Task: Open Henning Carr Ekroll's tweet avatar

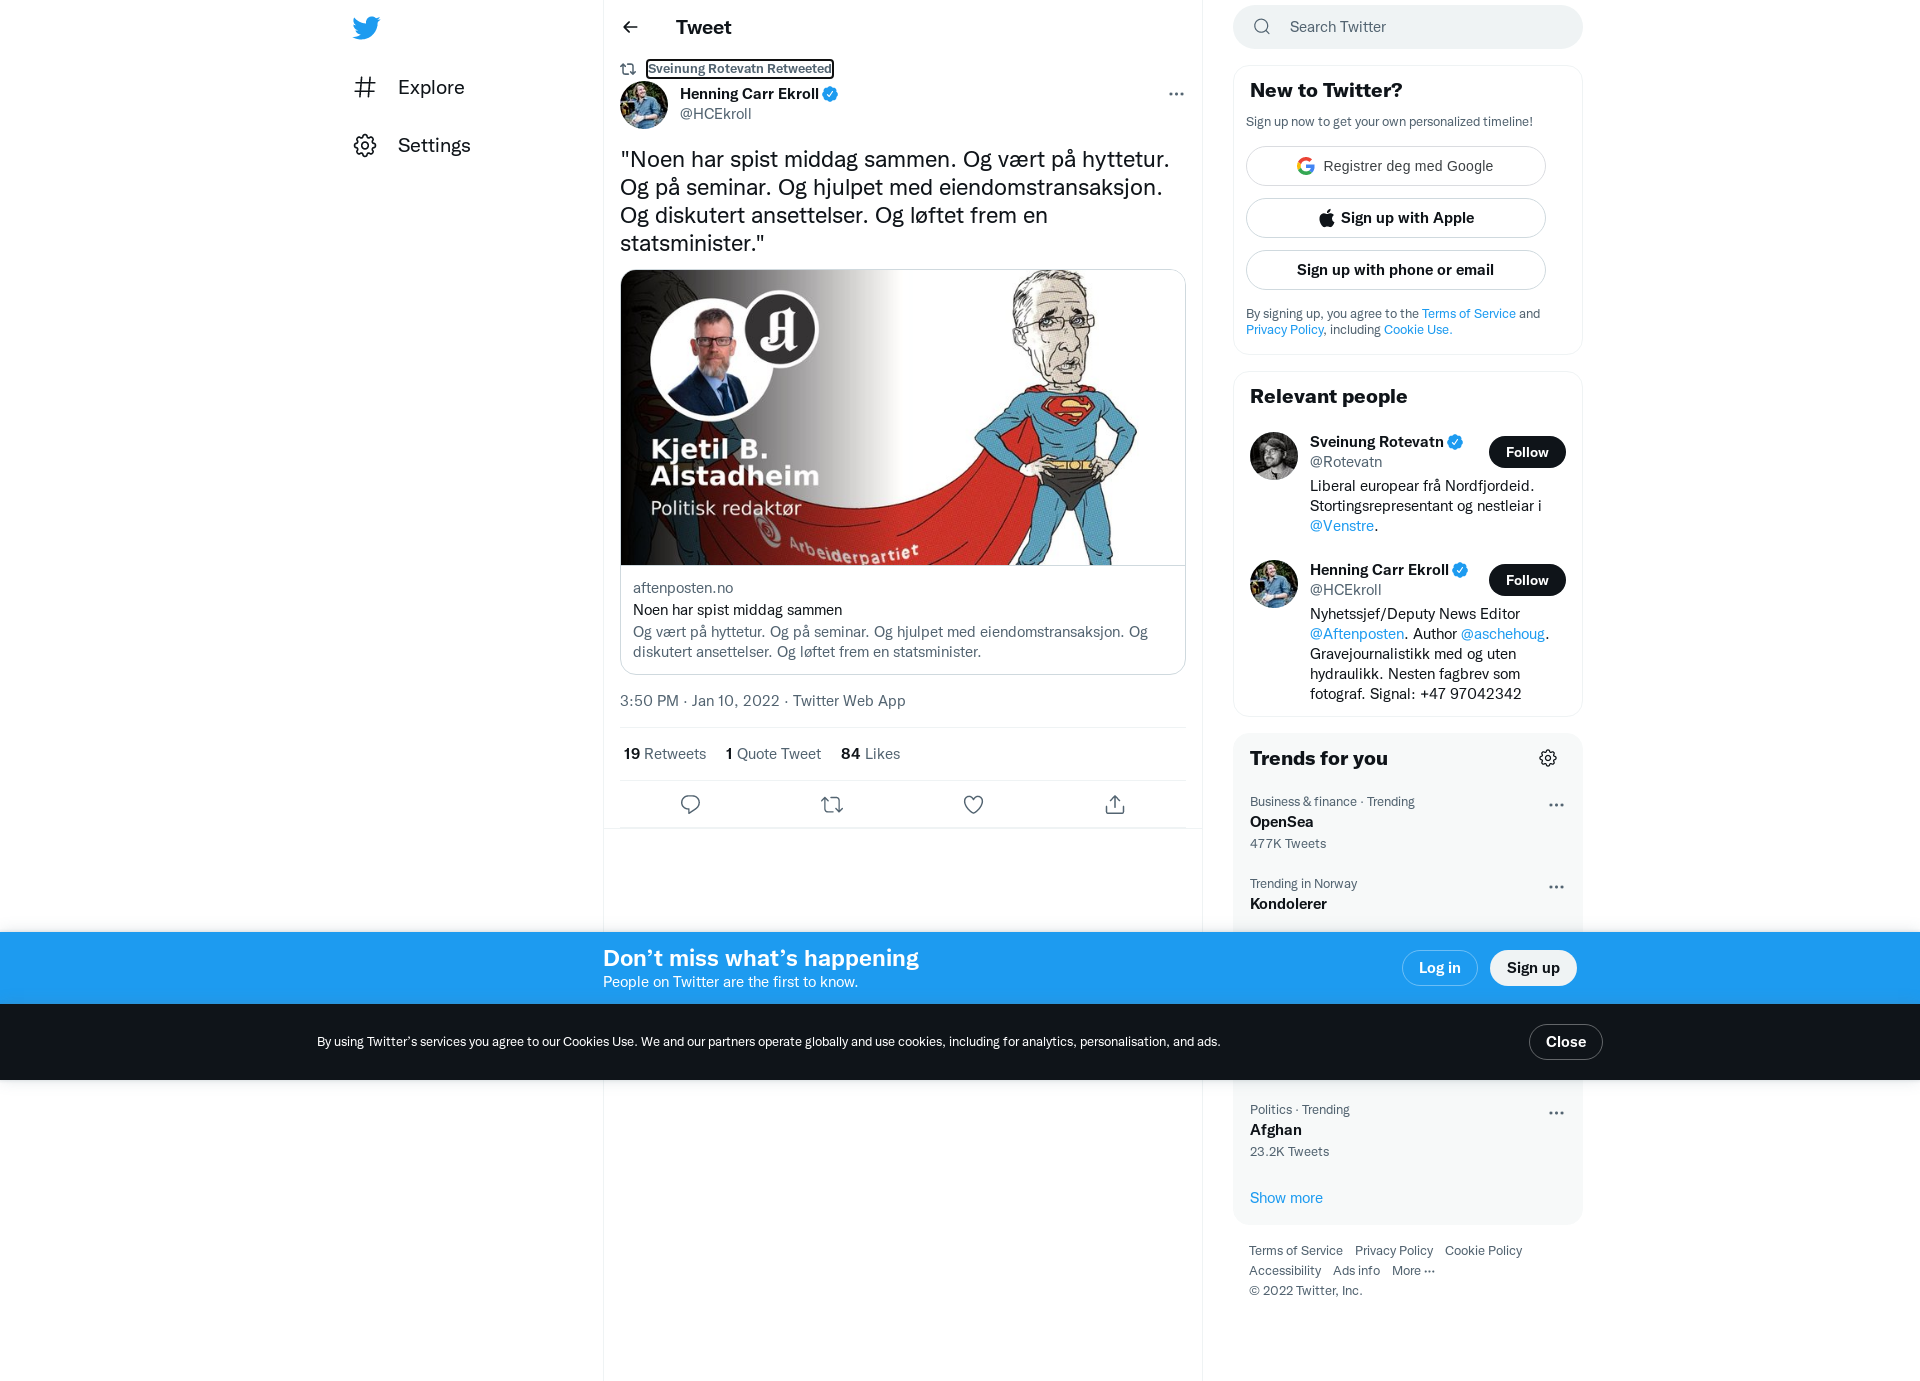Action: pos(644,104)
